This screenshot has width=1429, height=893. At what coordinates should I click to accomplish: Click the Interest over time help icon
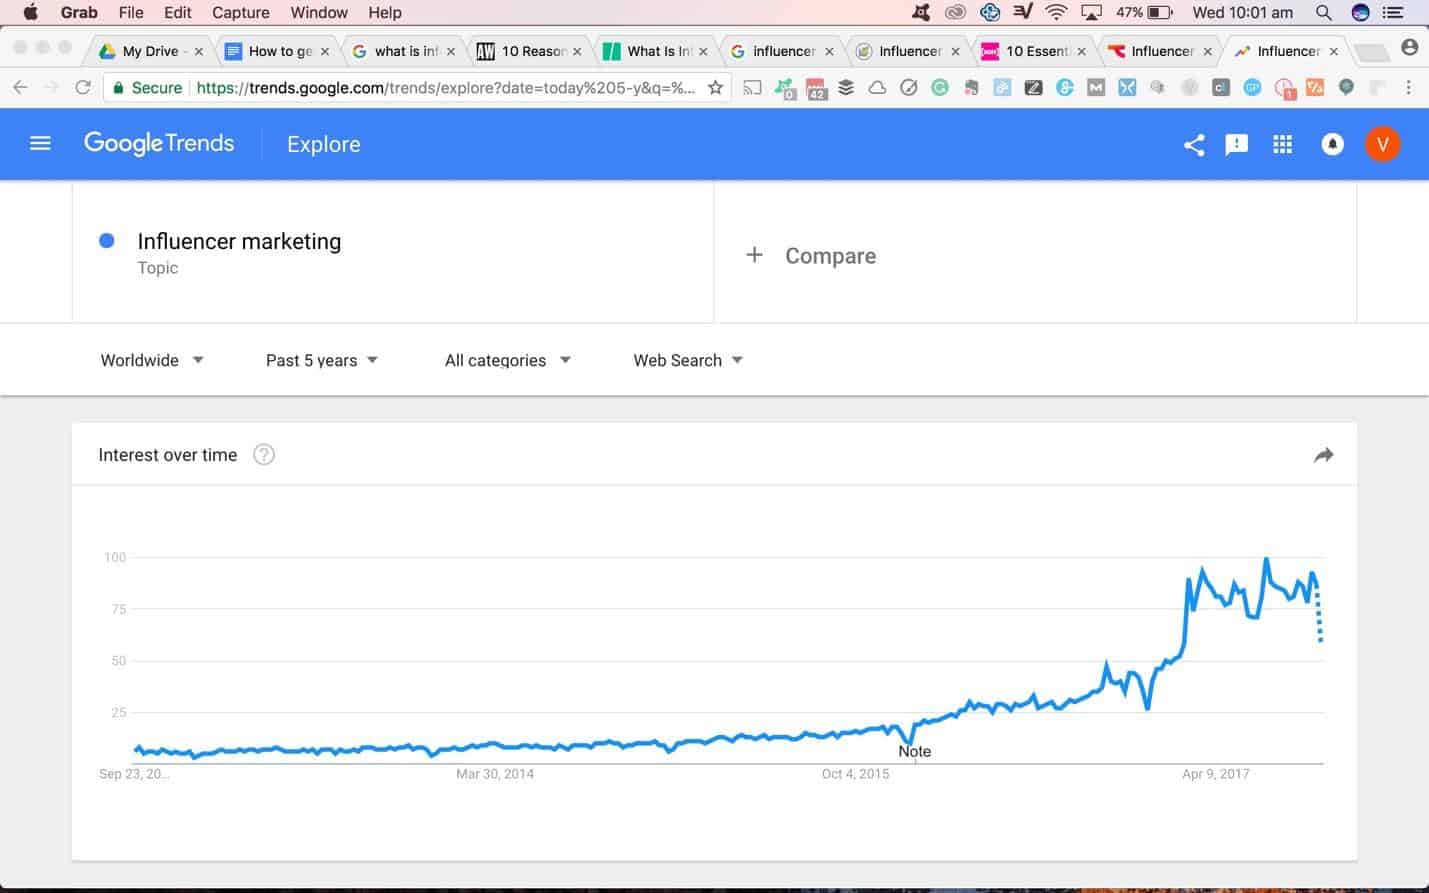click(264, 455)
